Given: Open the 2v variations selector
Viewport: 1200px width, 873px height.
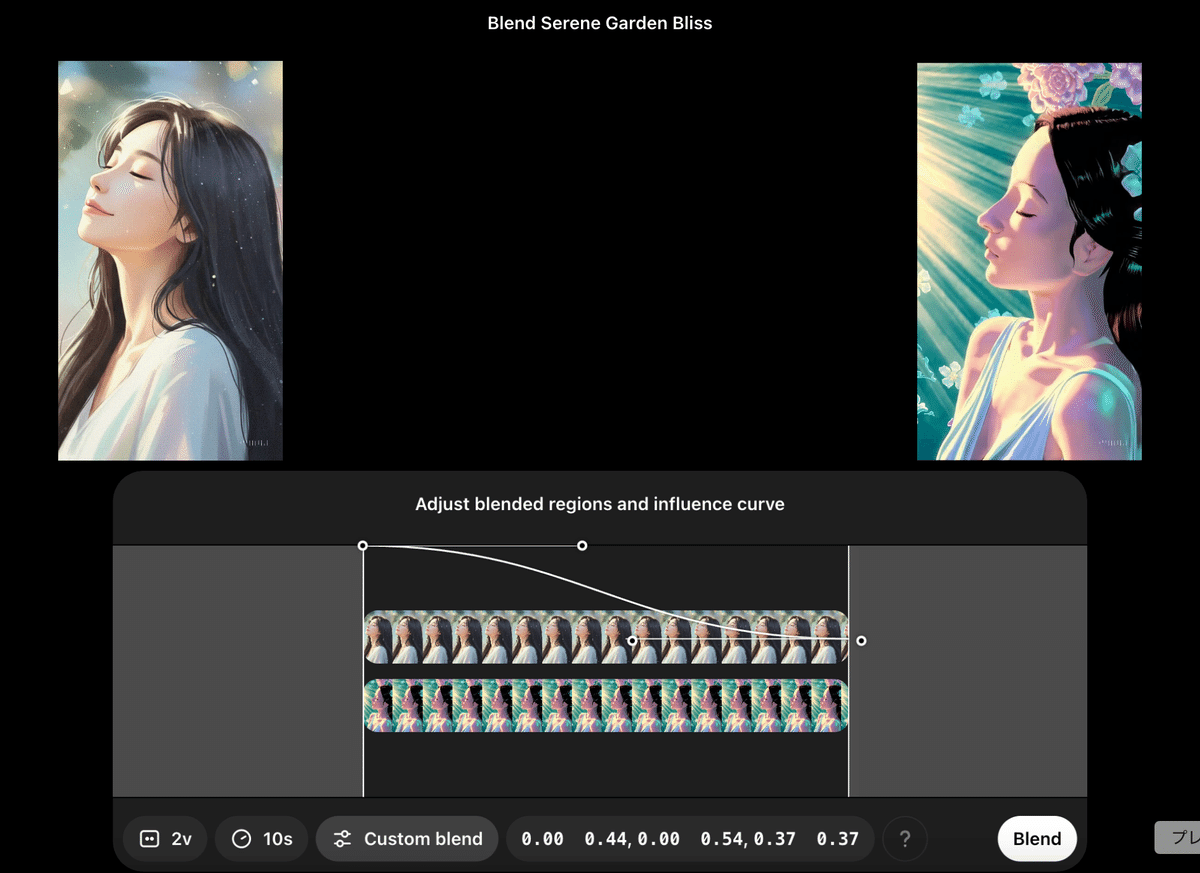Looking at the screenshot, I should [166, 839].
